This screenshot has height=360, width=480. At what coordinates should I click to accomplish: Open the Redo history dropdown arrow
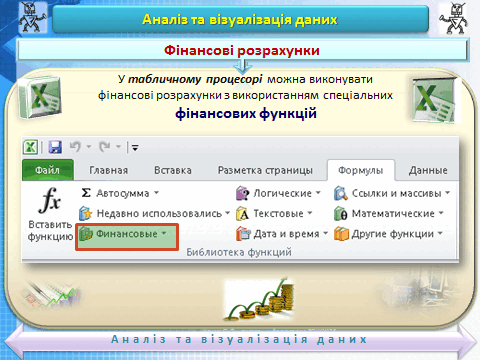[x=118, y=146]
